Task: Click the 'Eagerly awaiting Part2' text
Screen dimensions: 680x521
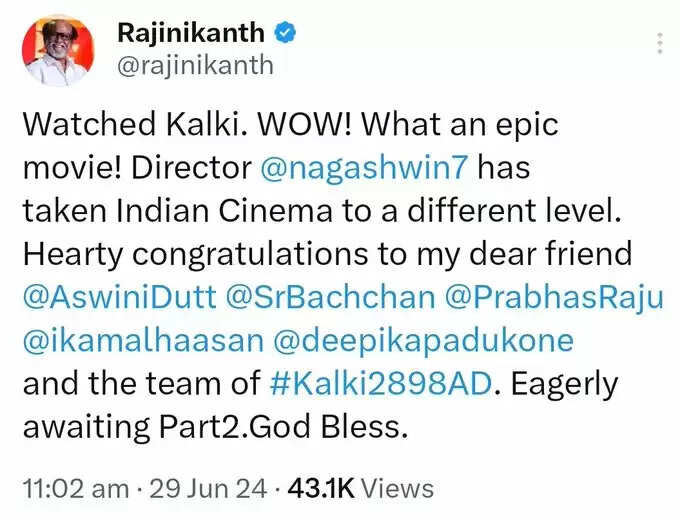Action: [320, 406]
